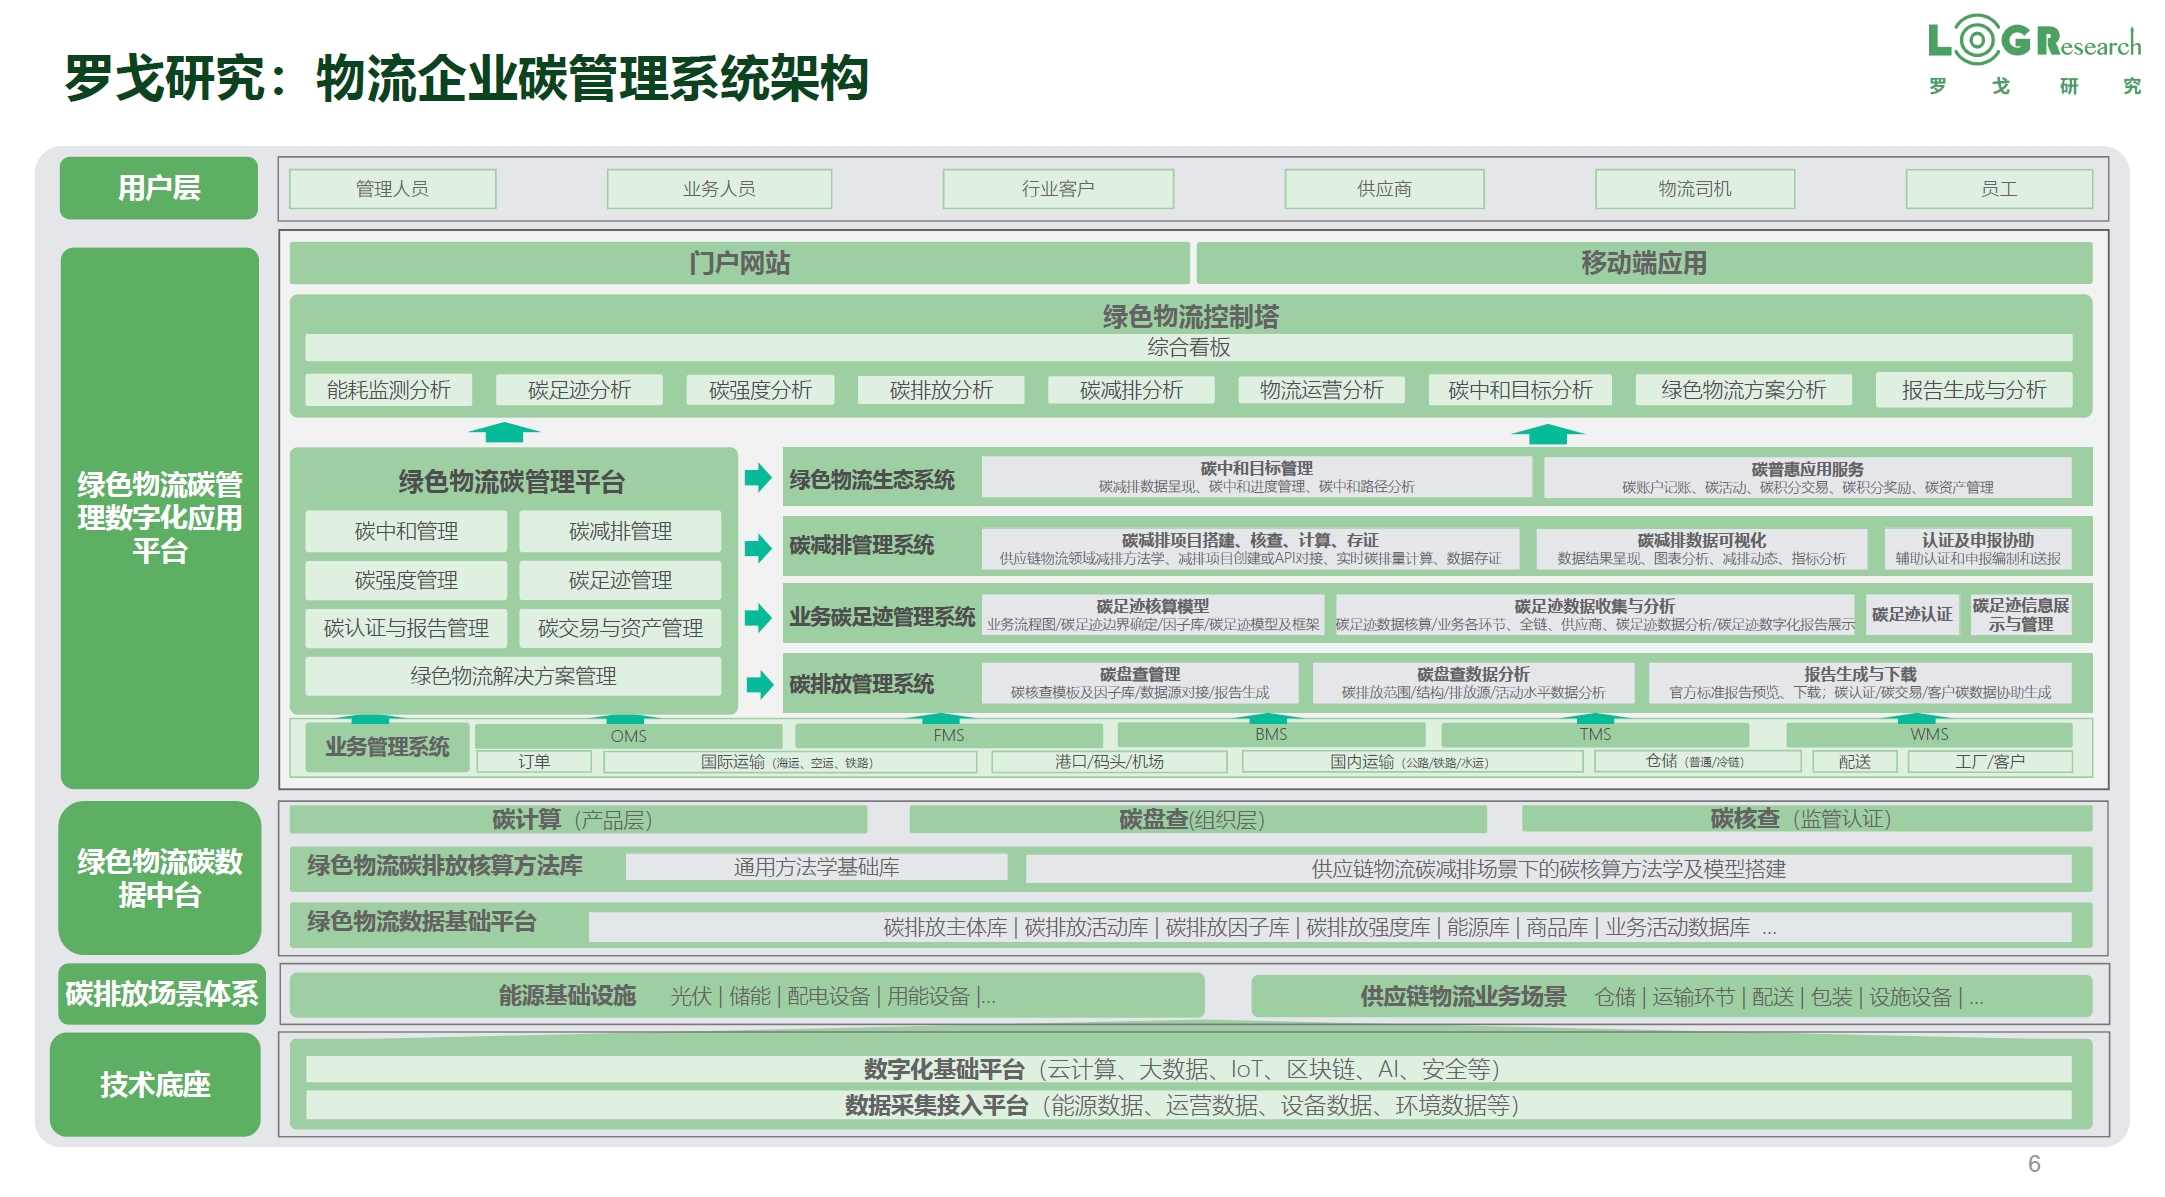Click the 业务人员 user box
The image size is (2165, 1197).
coord(719,189)
